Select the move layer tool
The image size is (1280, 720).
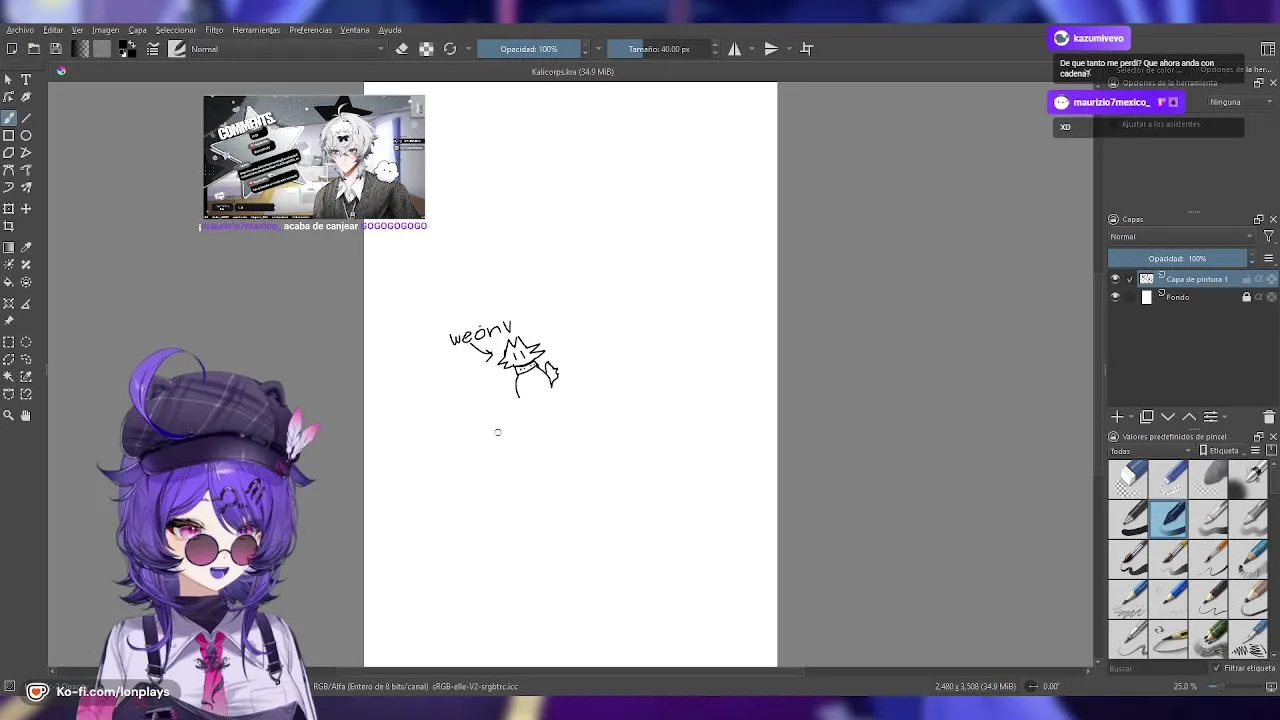26,209
